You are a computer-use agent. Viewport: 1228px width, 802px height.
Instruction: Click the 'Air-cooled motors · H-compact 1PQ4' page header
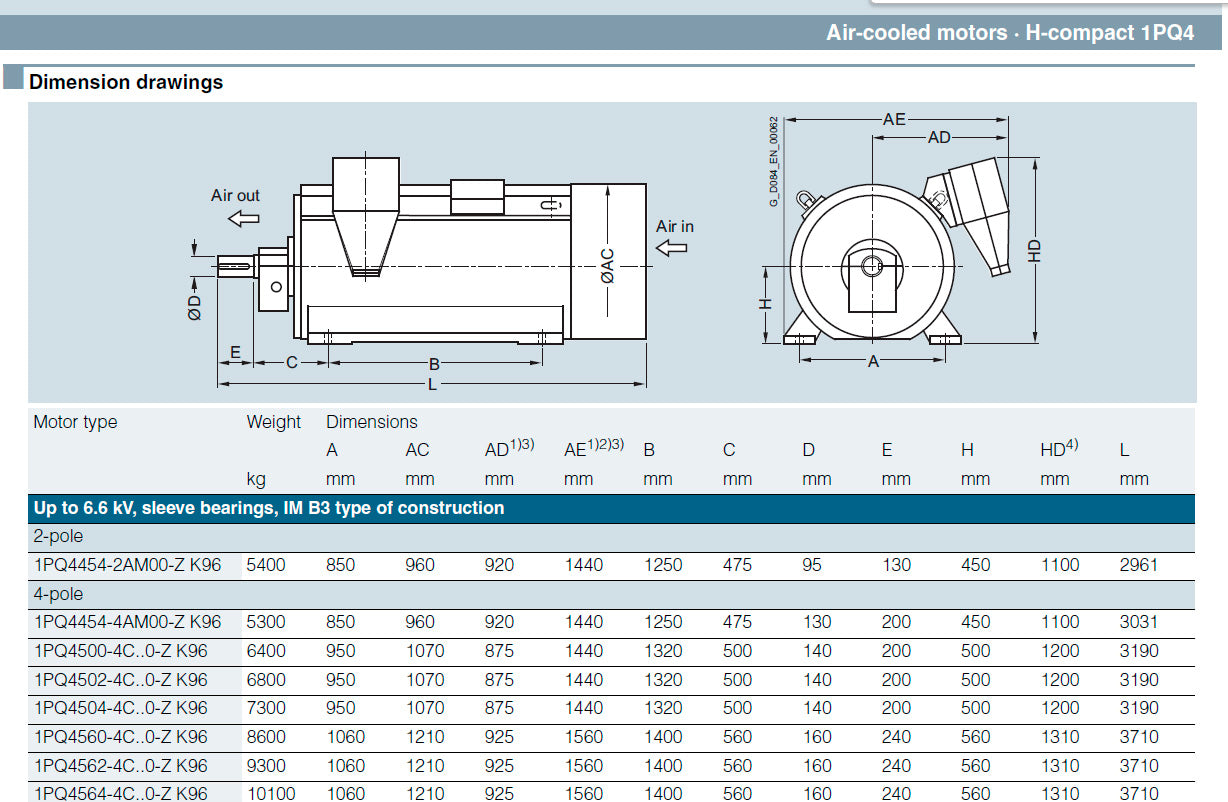tap(1010, 33)
